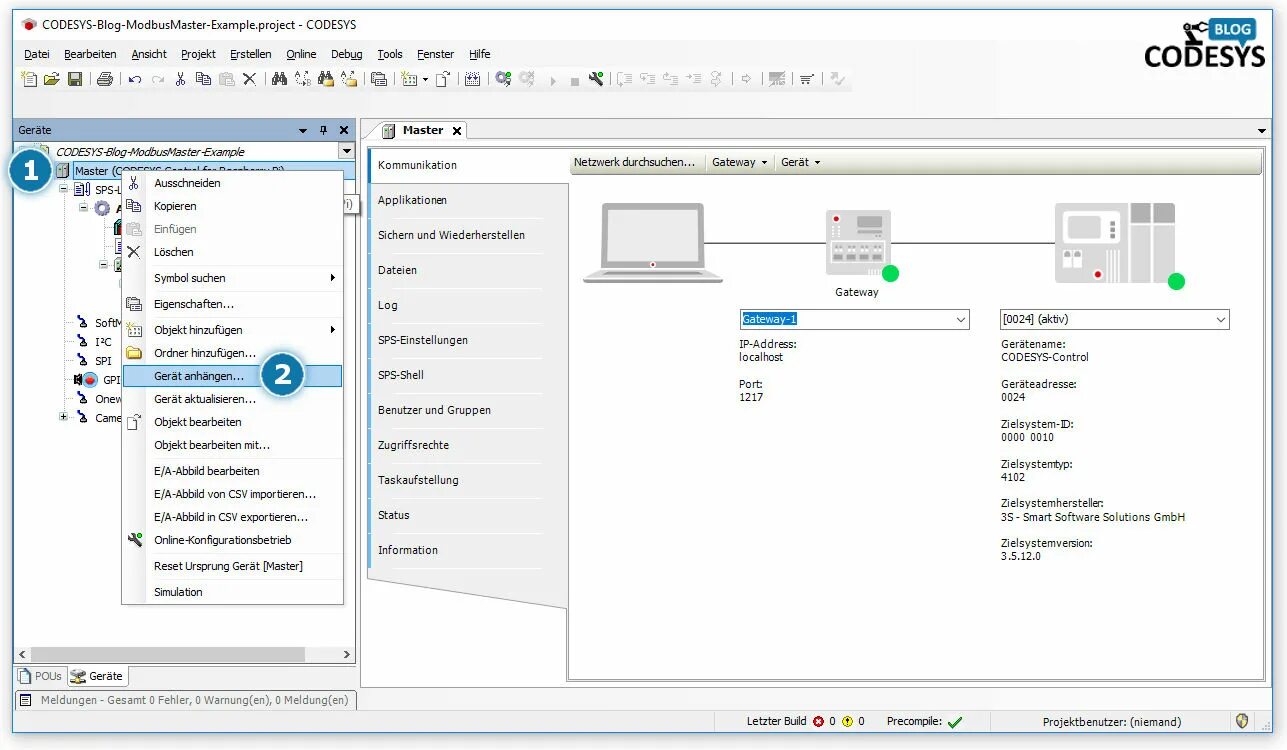
Task: Open the Gerät toolbar dropdown
Action: 800,162
